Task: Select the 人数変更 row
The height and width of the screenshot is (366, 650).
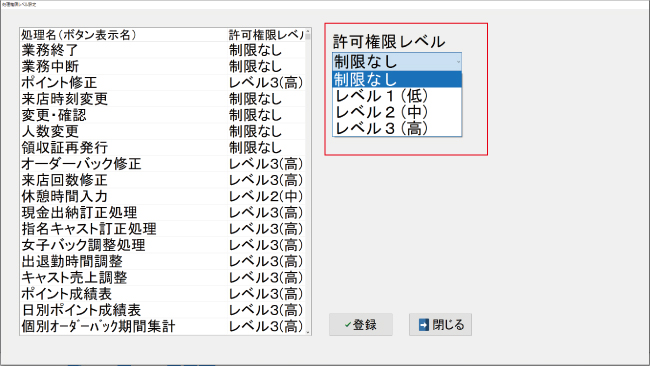Action: click(x=162, y=131)
